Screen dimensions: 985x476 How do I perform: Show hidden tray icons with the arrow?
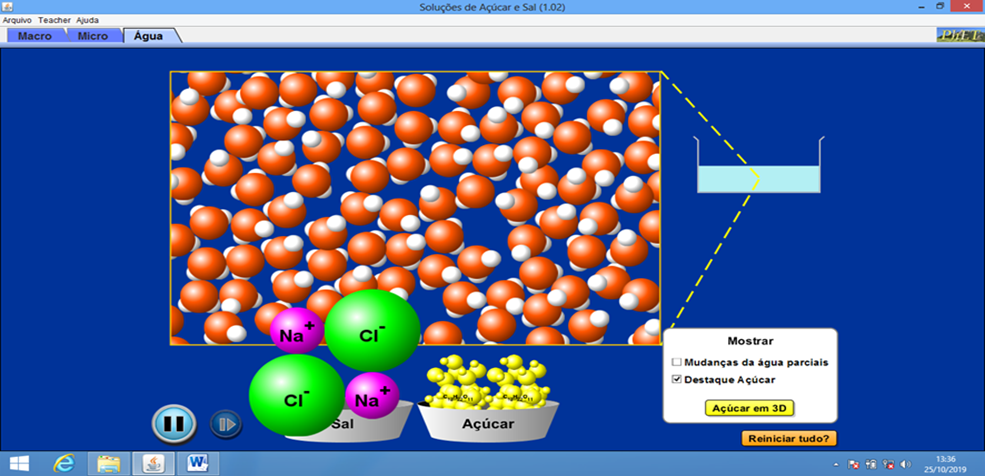click(834, 465)
